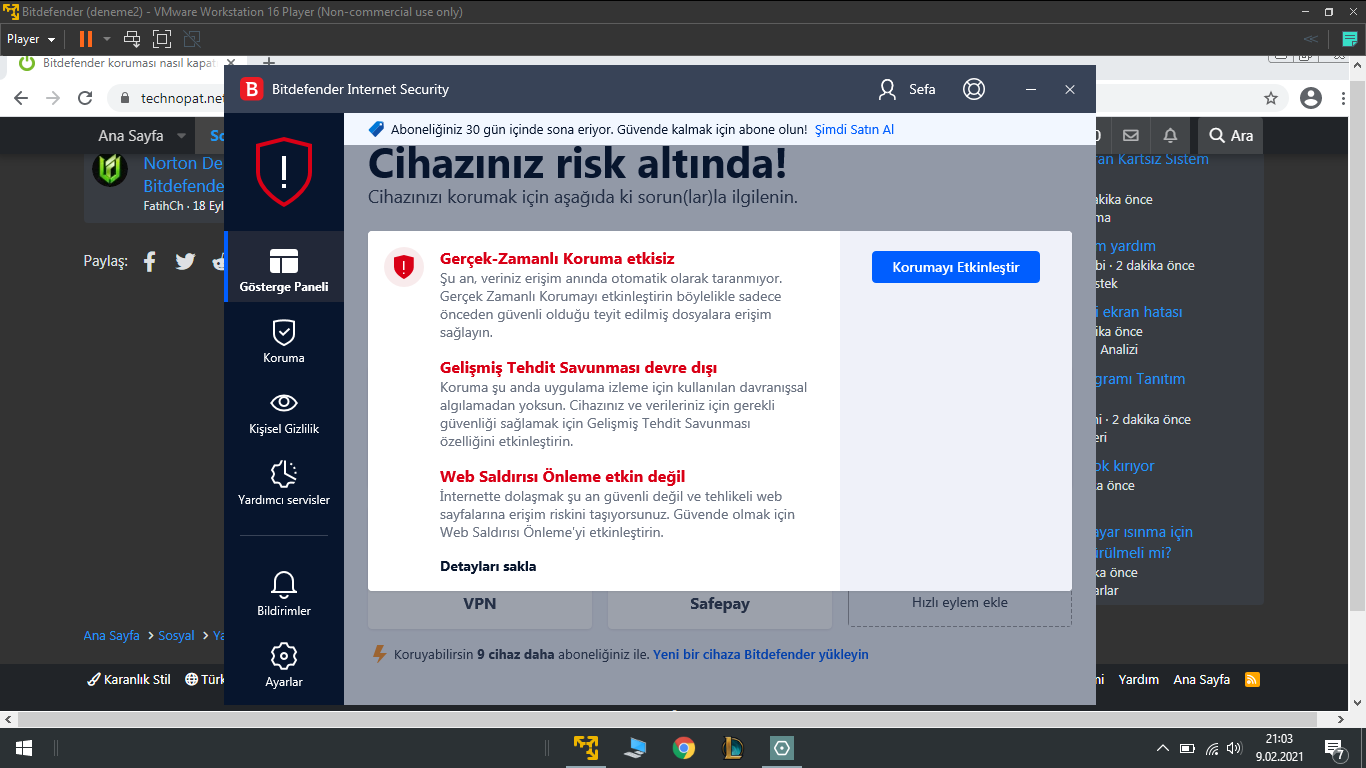
Task: Click the Sosyal breadcrumb link
Action: tap(176, 636)
